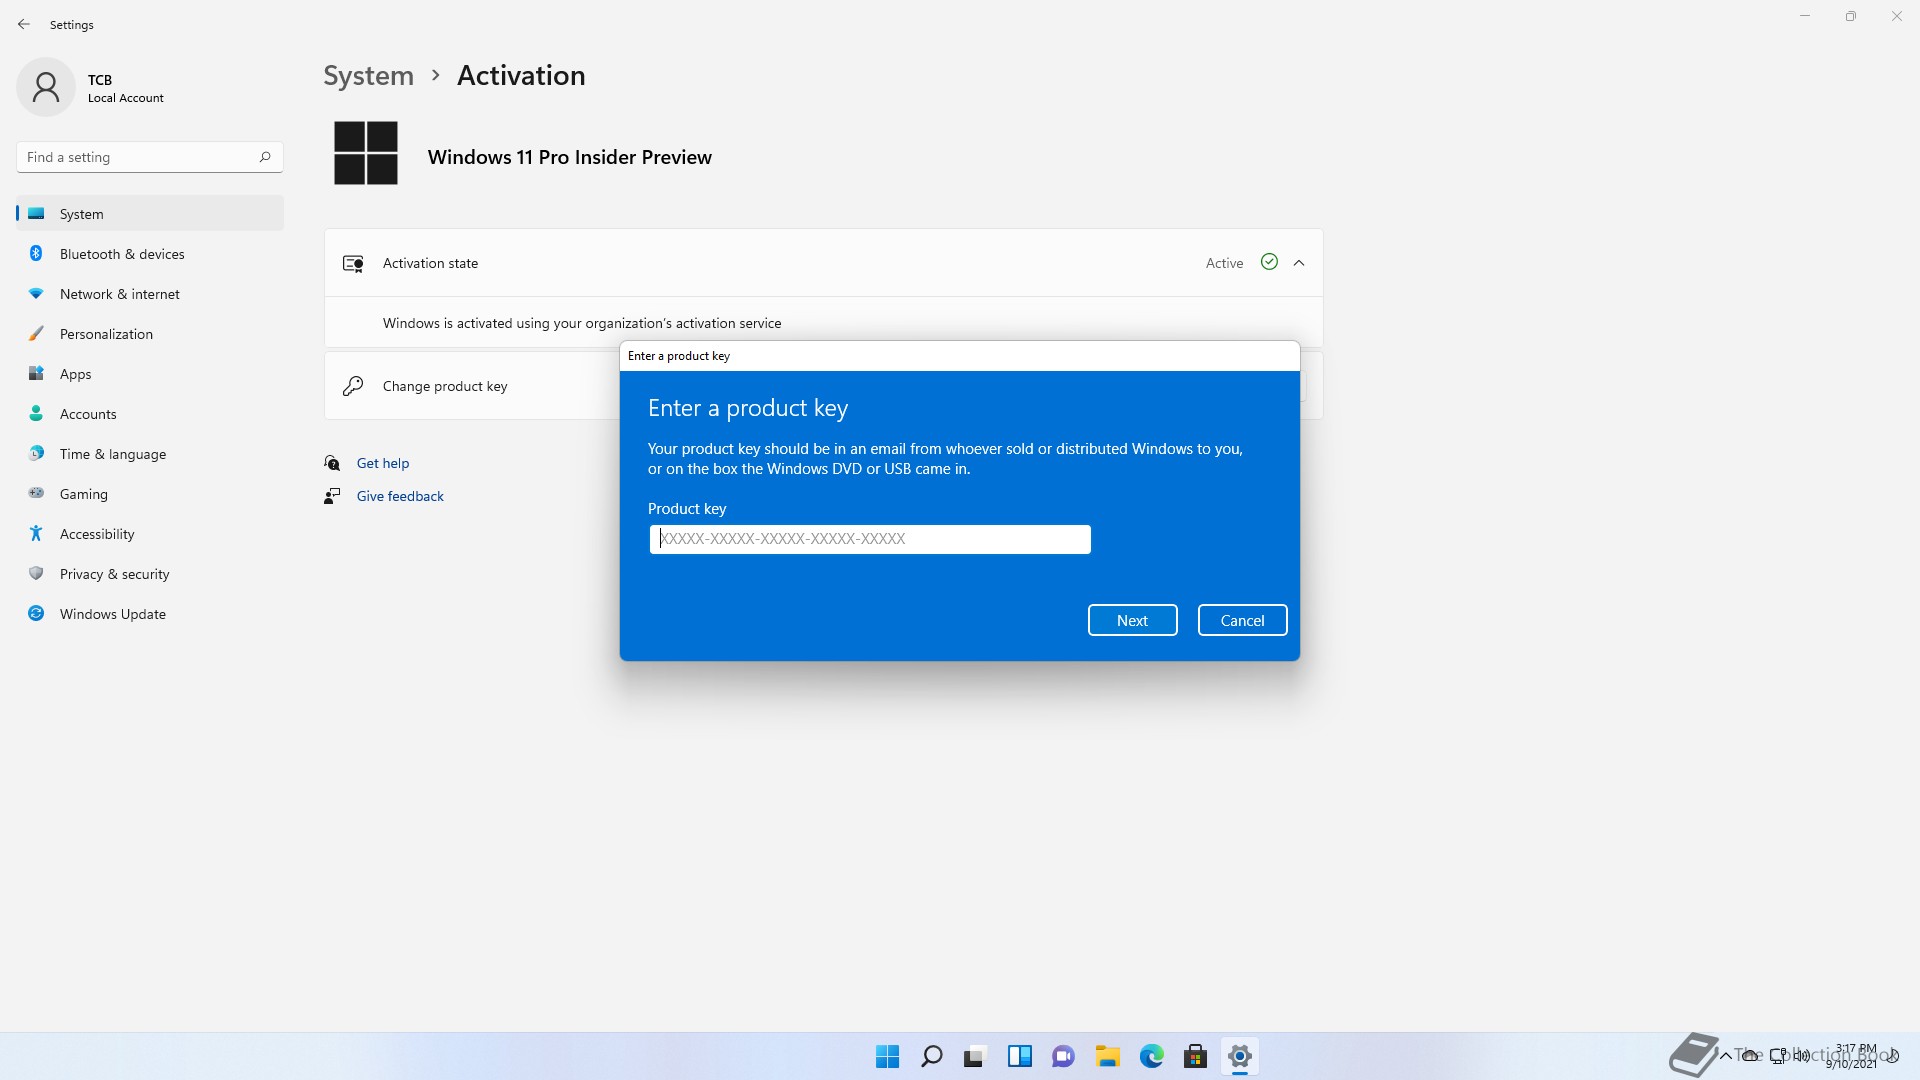1920x1080 pixels.
Task: Click the Settings gear on the taskbar
Action: [x=1239, y=1056]
